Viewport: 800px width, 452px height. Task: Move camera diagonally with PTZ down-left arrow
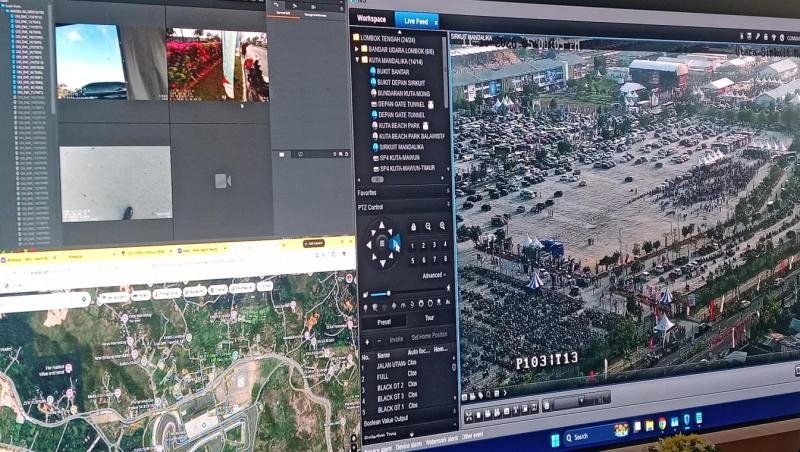point(372,257)
